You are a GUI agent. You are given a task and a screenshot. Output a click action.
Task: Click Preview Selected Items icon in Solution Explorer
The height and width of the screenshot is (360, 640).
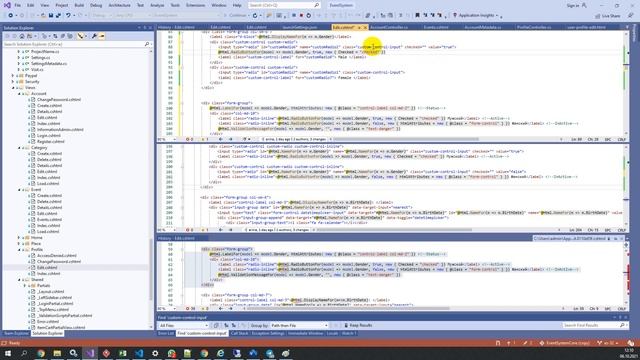pyautogui.click(x=102, y=36)
